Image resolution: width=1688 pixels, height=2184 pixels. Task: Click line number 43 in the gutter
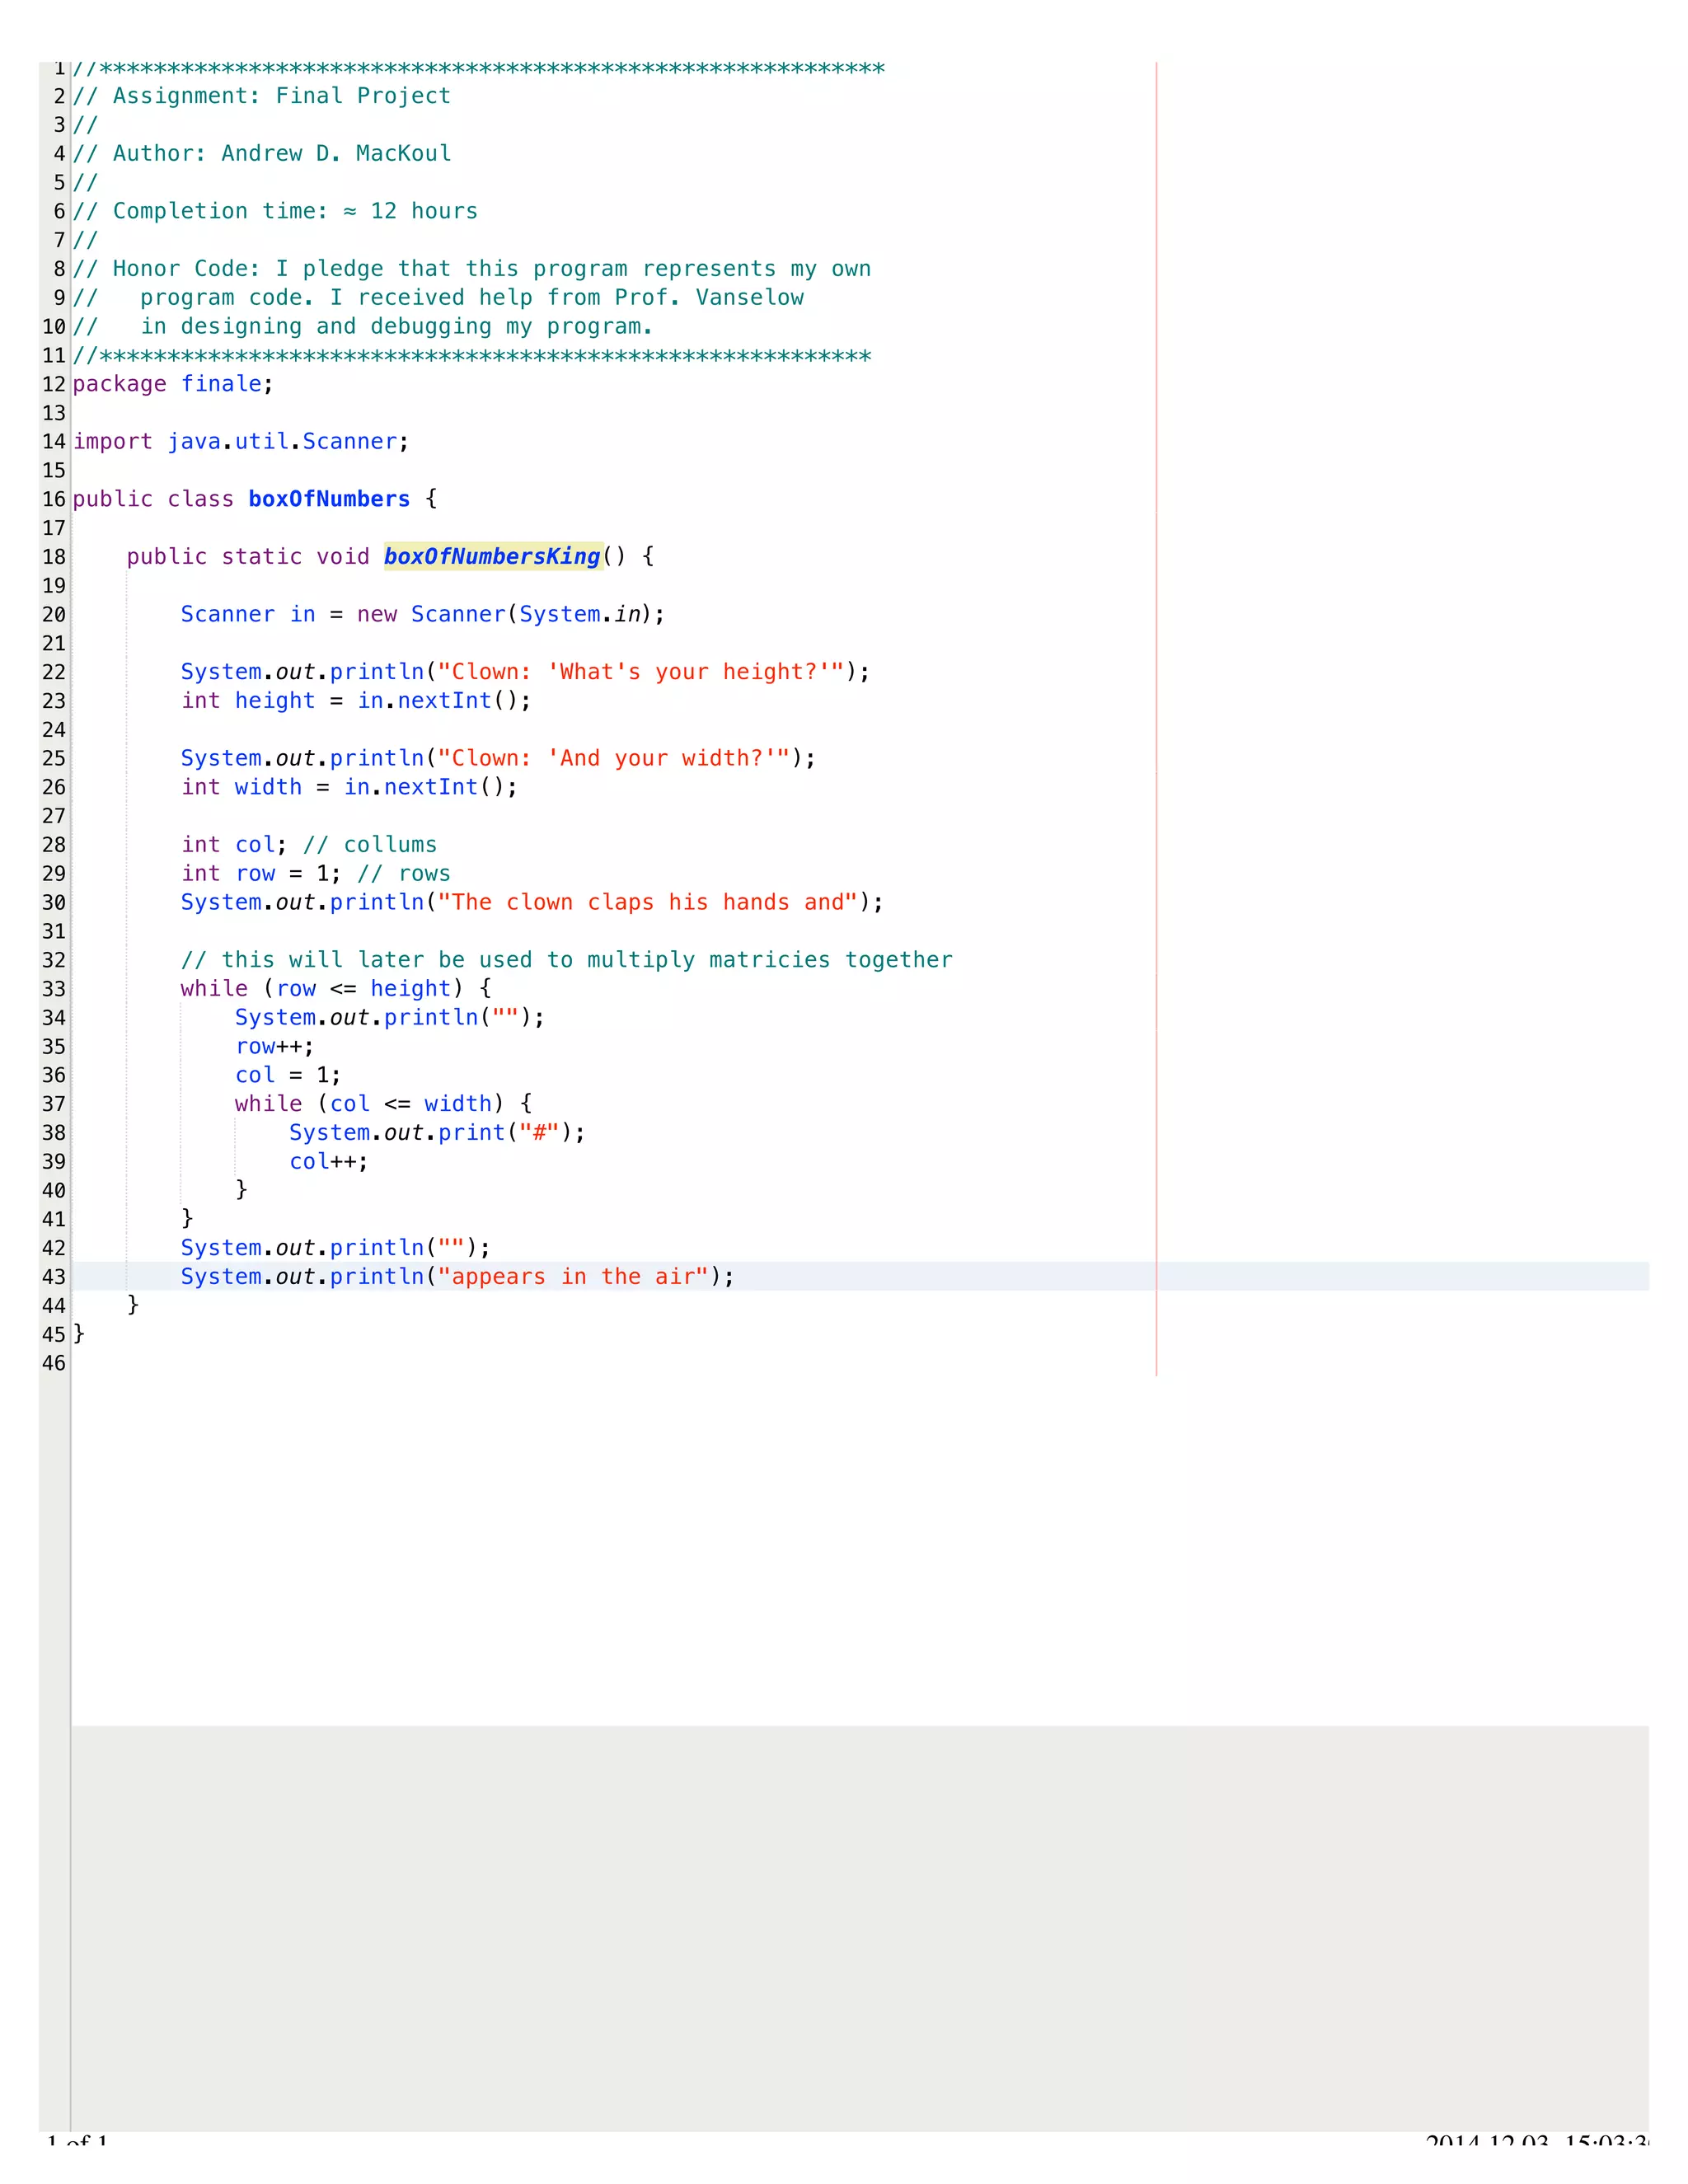pyautogui.click(x=54, y=1277)
